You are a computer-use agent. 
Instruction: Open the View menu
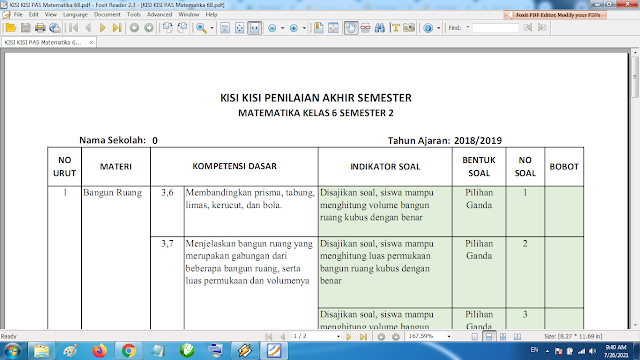pos(51,15)
